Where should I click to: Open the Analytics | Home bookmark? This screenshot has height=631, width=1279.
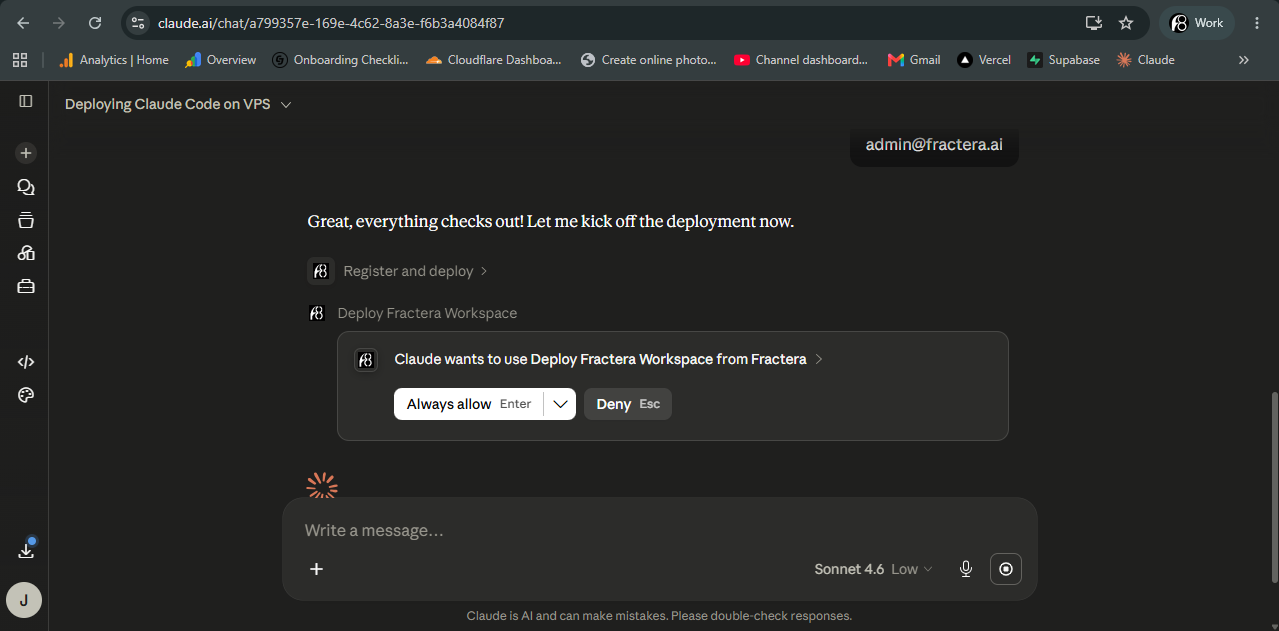pyautogui.click(x=114, y=60)
